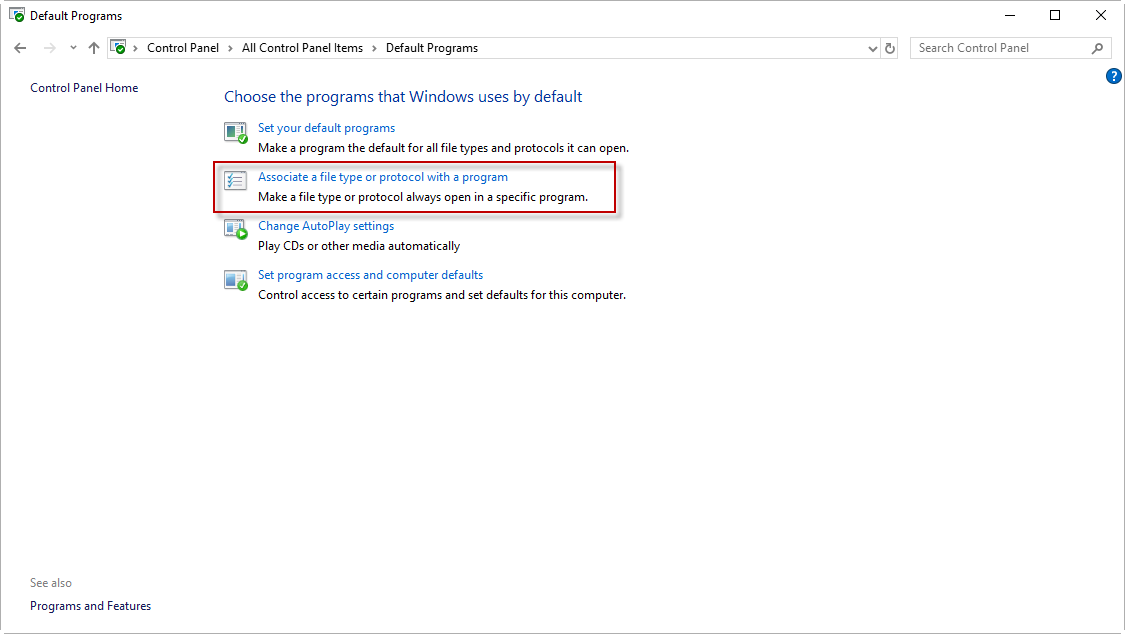This screenshot has width=1125, height=634.
Task: Click the Forward navigation arrow
Action: (x=50, y=48)
